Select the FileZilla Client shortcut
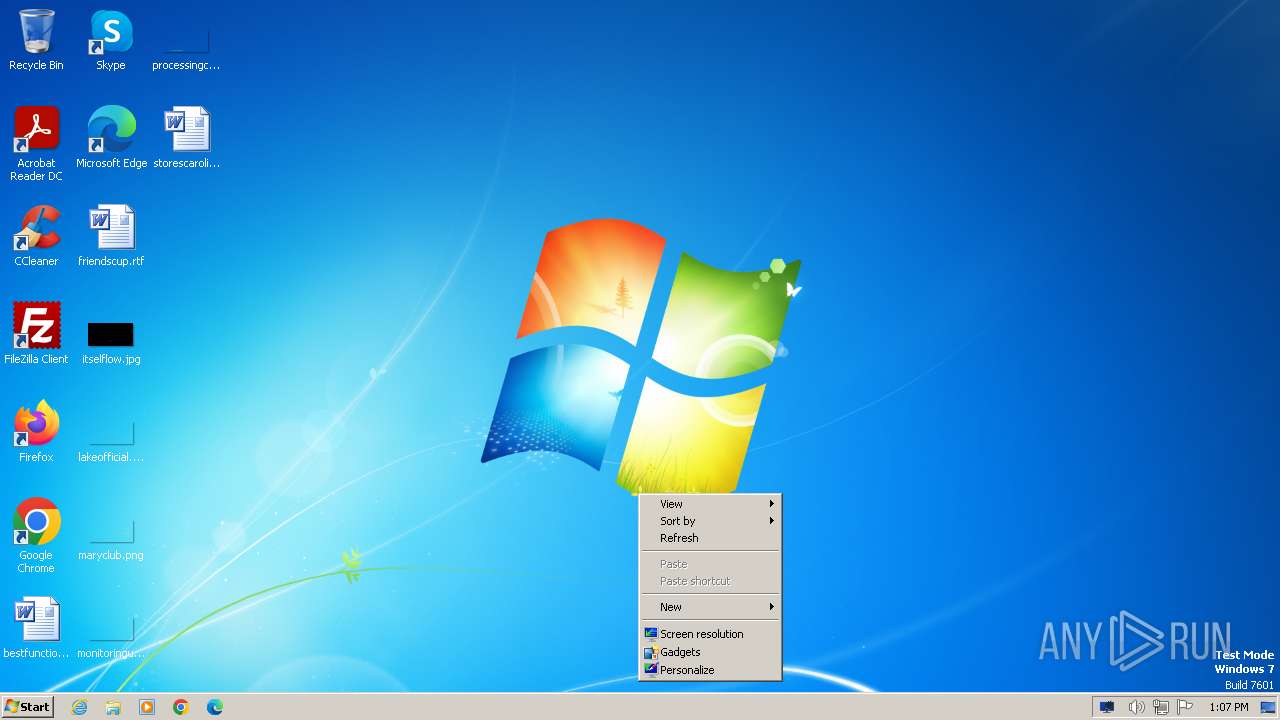1280x720 pixels. pyautogui.click(x=36, y=334)
